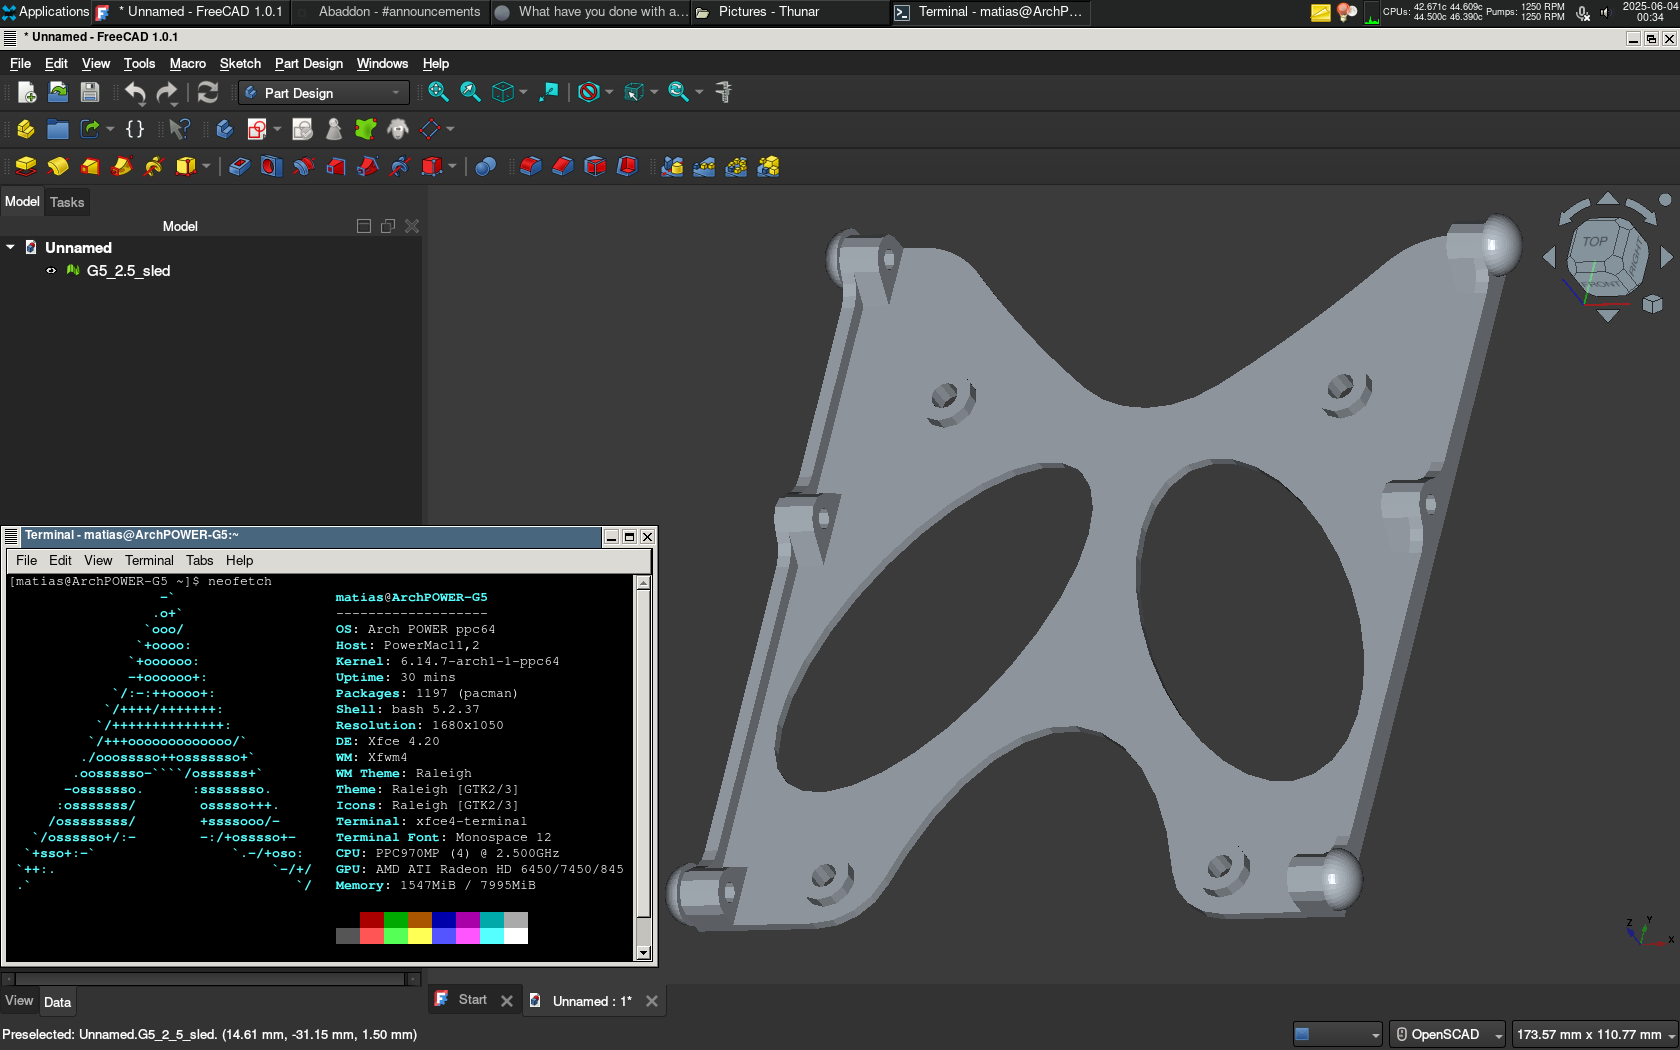This screenshot has height=1050, width=1680.
Task: Select the Pocket tool icon
Action: point(239,166)
